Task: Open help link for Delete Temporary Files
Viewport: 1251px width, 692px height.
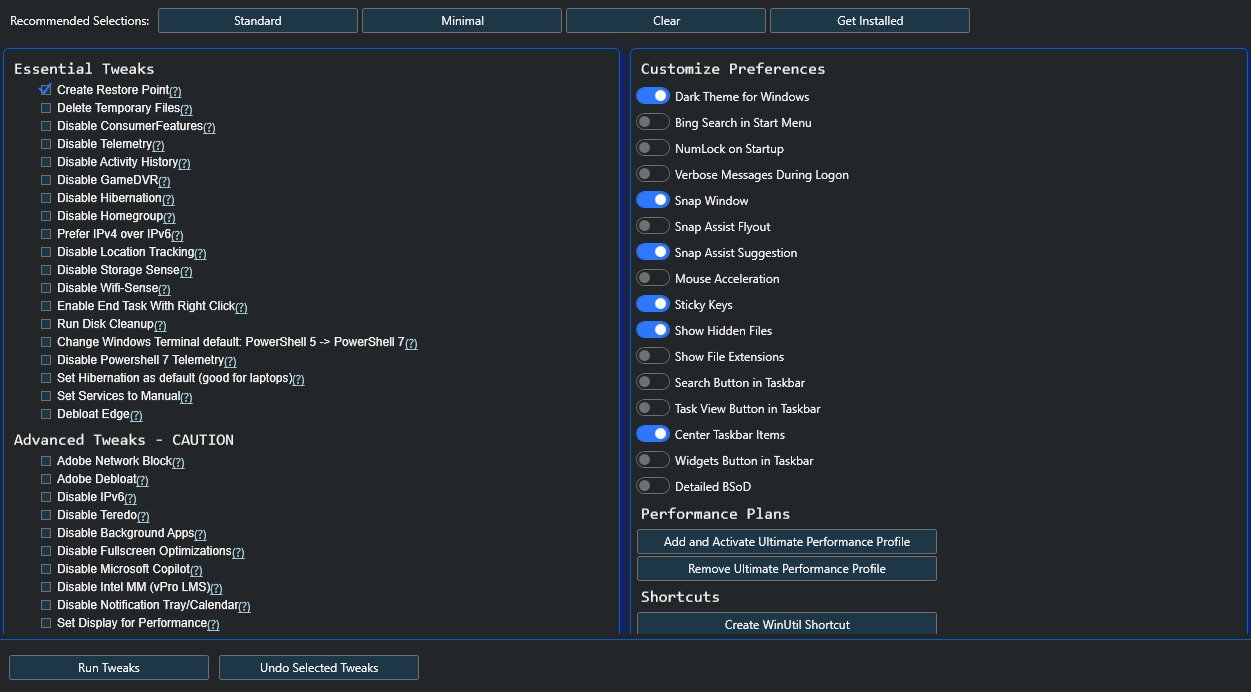Action: (186, 109)
